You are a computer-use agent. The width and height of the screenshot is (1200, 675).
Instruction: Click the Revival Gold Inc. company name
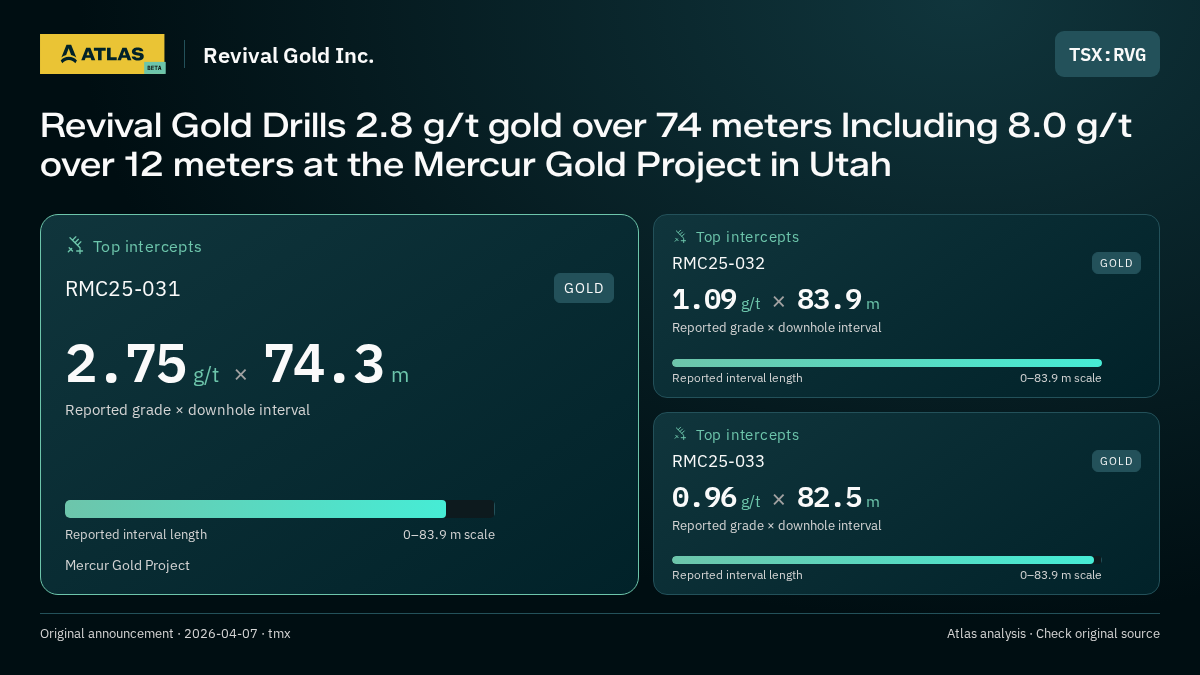[288, 55]
